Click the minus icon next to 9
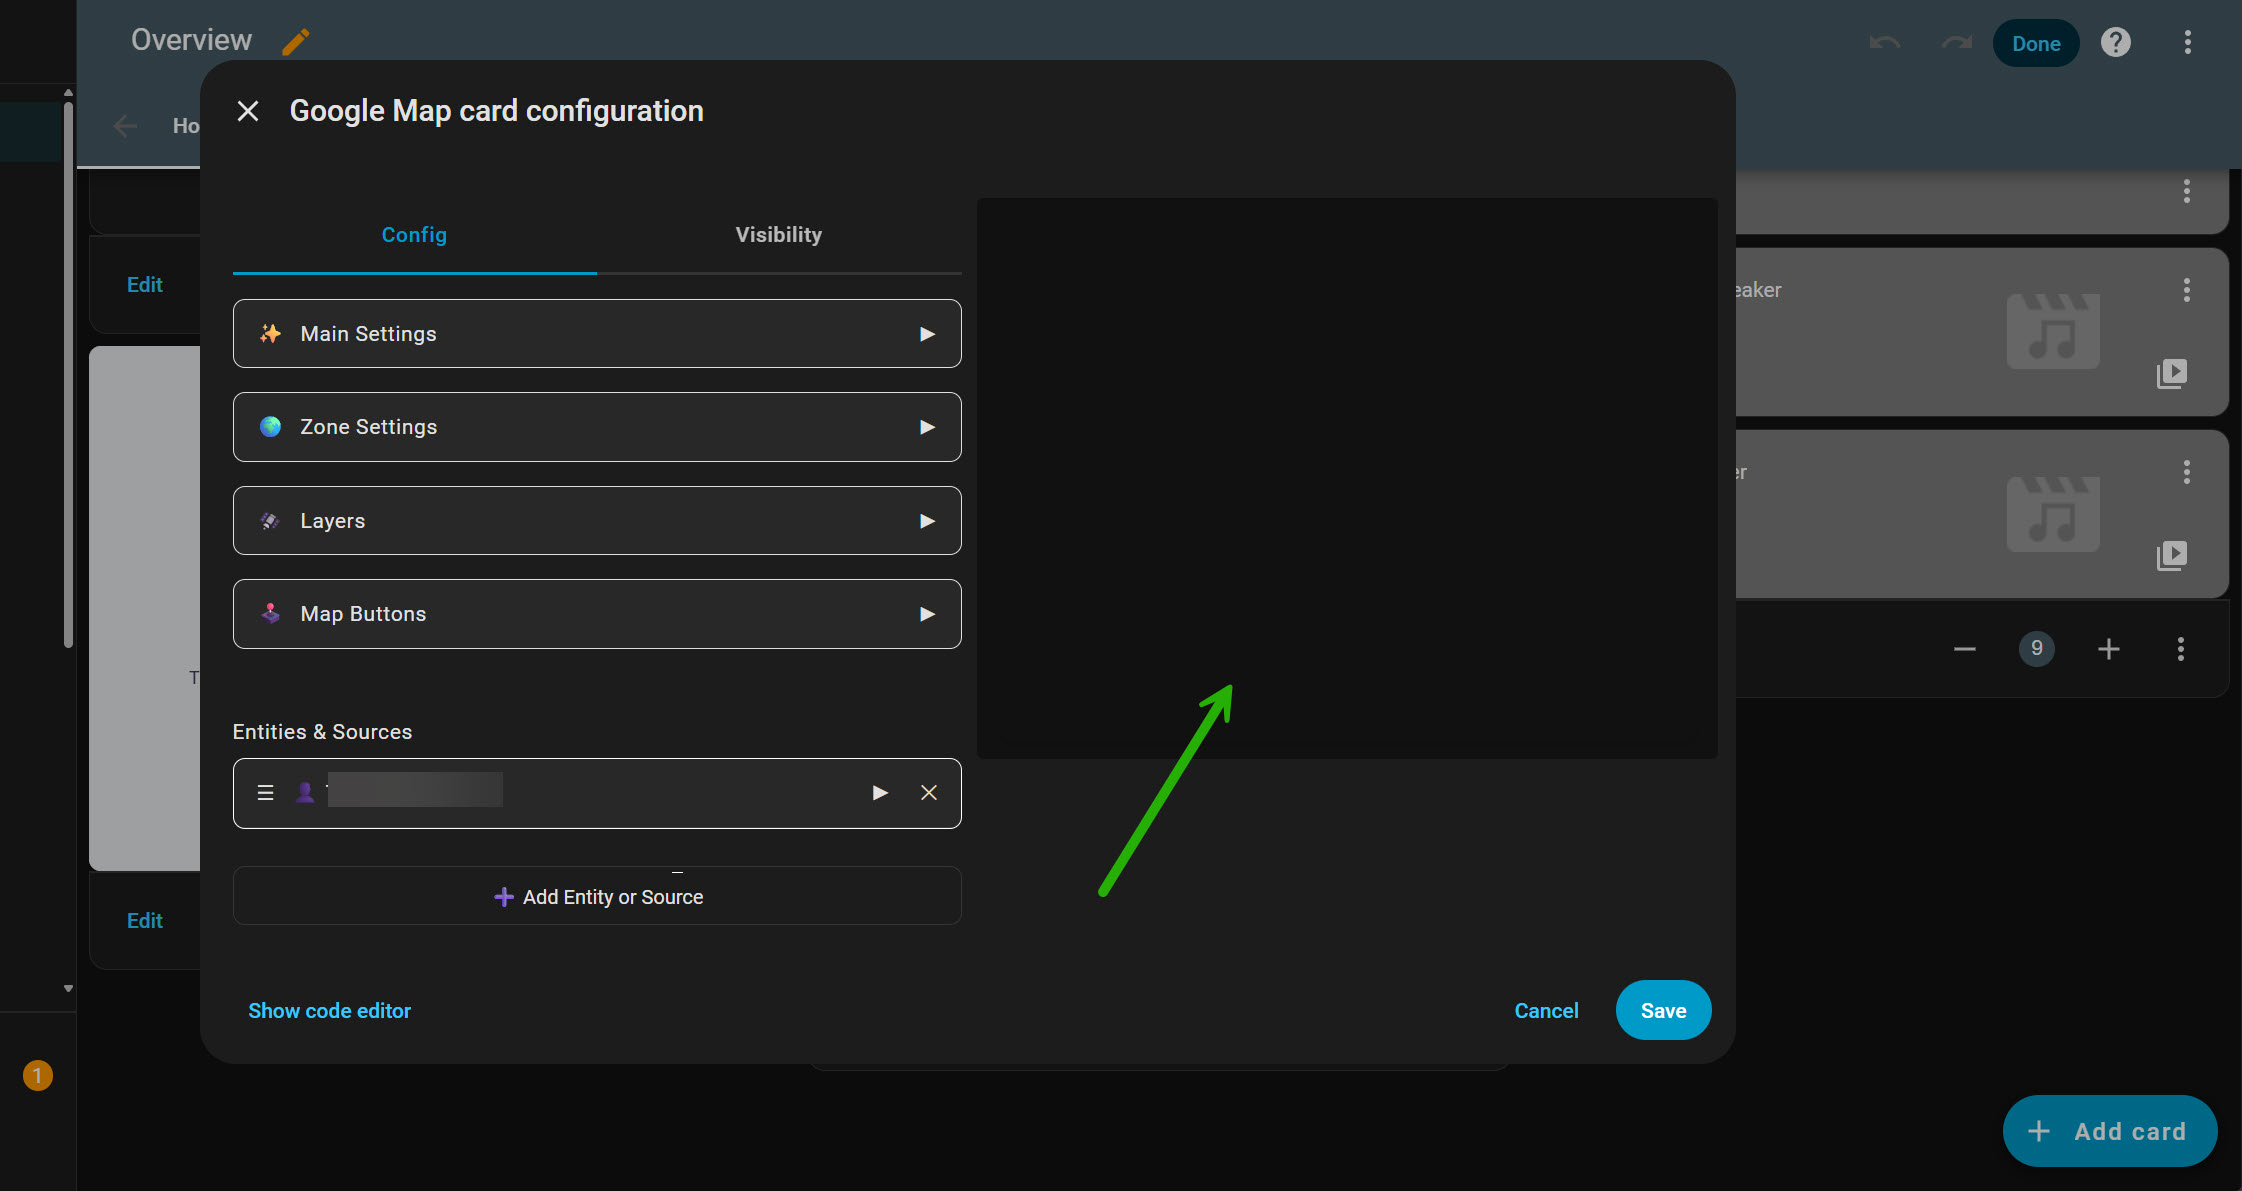 pyautogui.click(x=1964, y=649)
